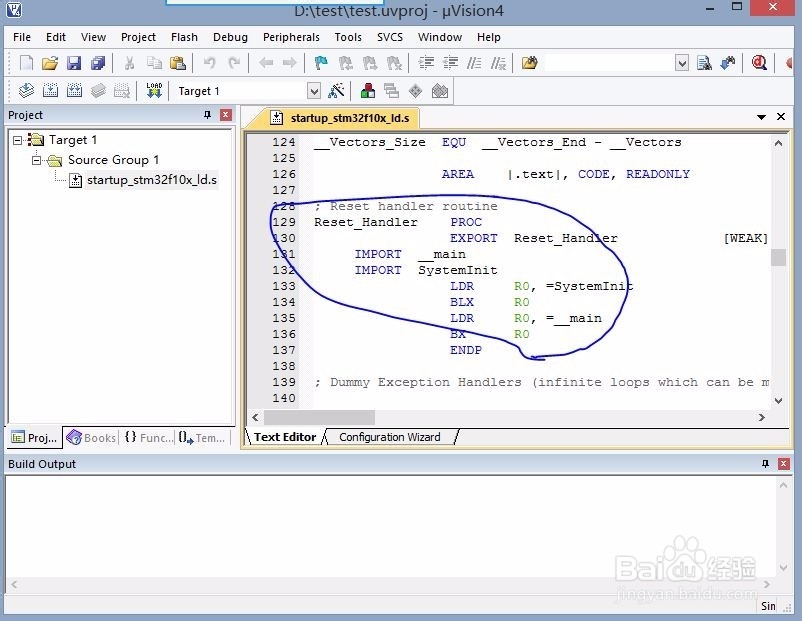Open the find text combo box dropdown

[x=681, y=63]
